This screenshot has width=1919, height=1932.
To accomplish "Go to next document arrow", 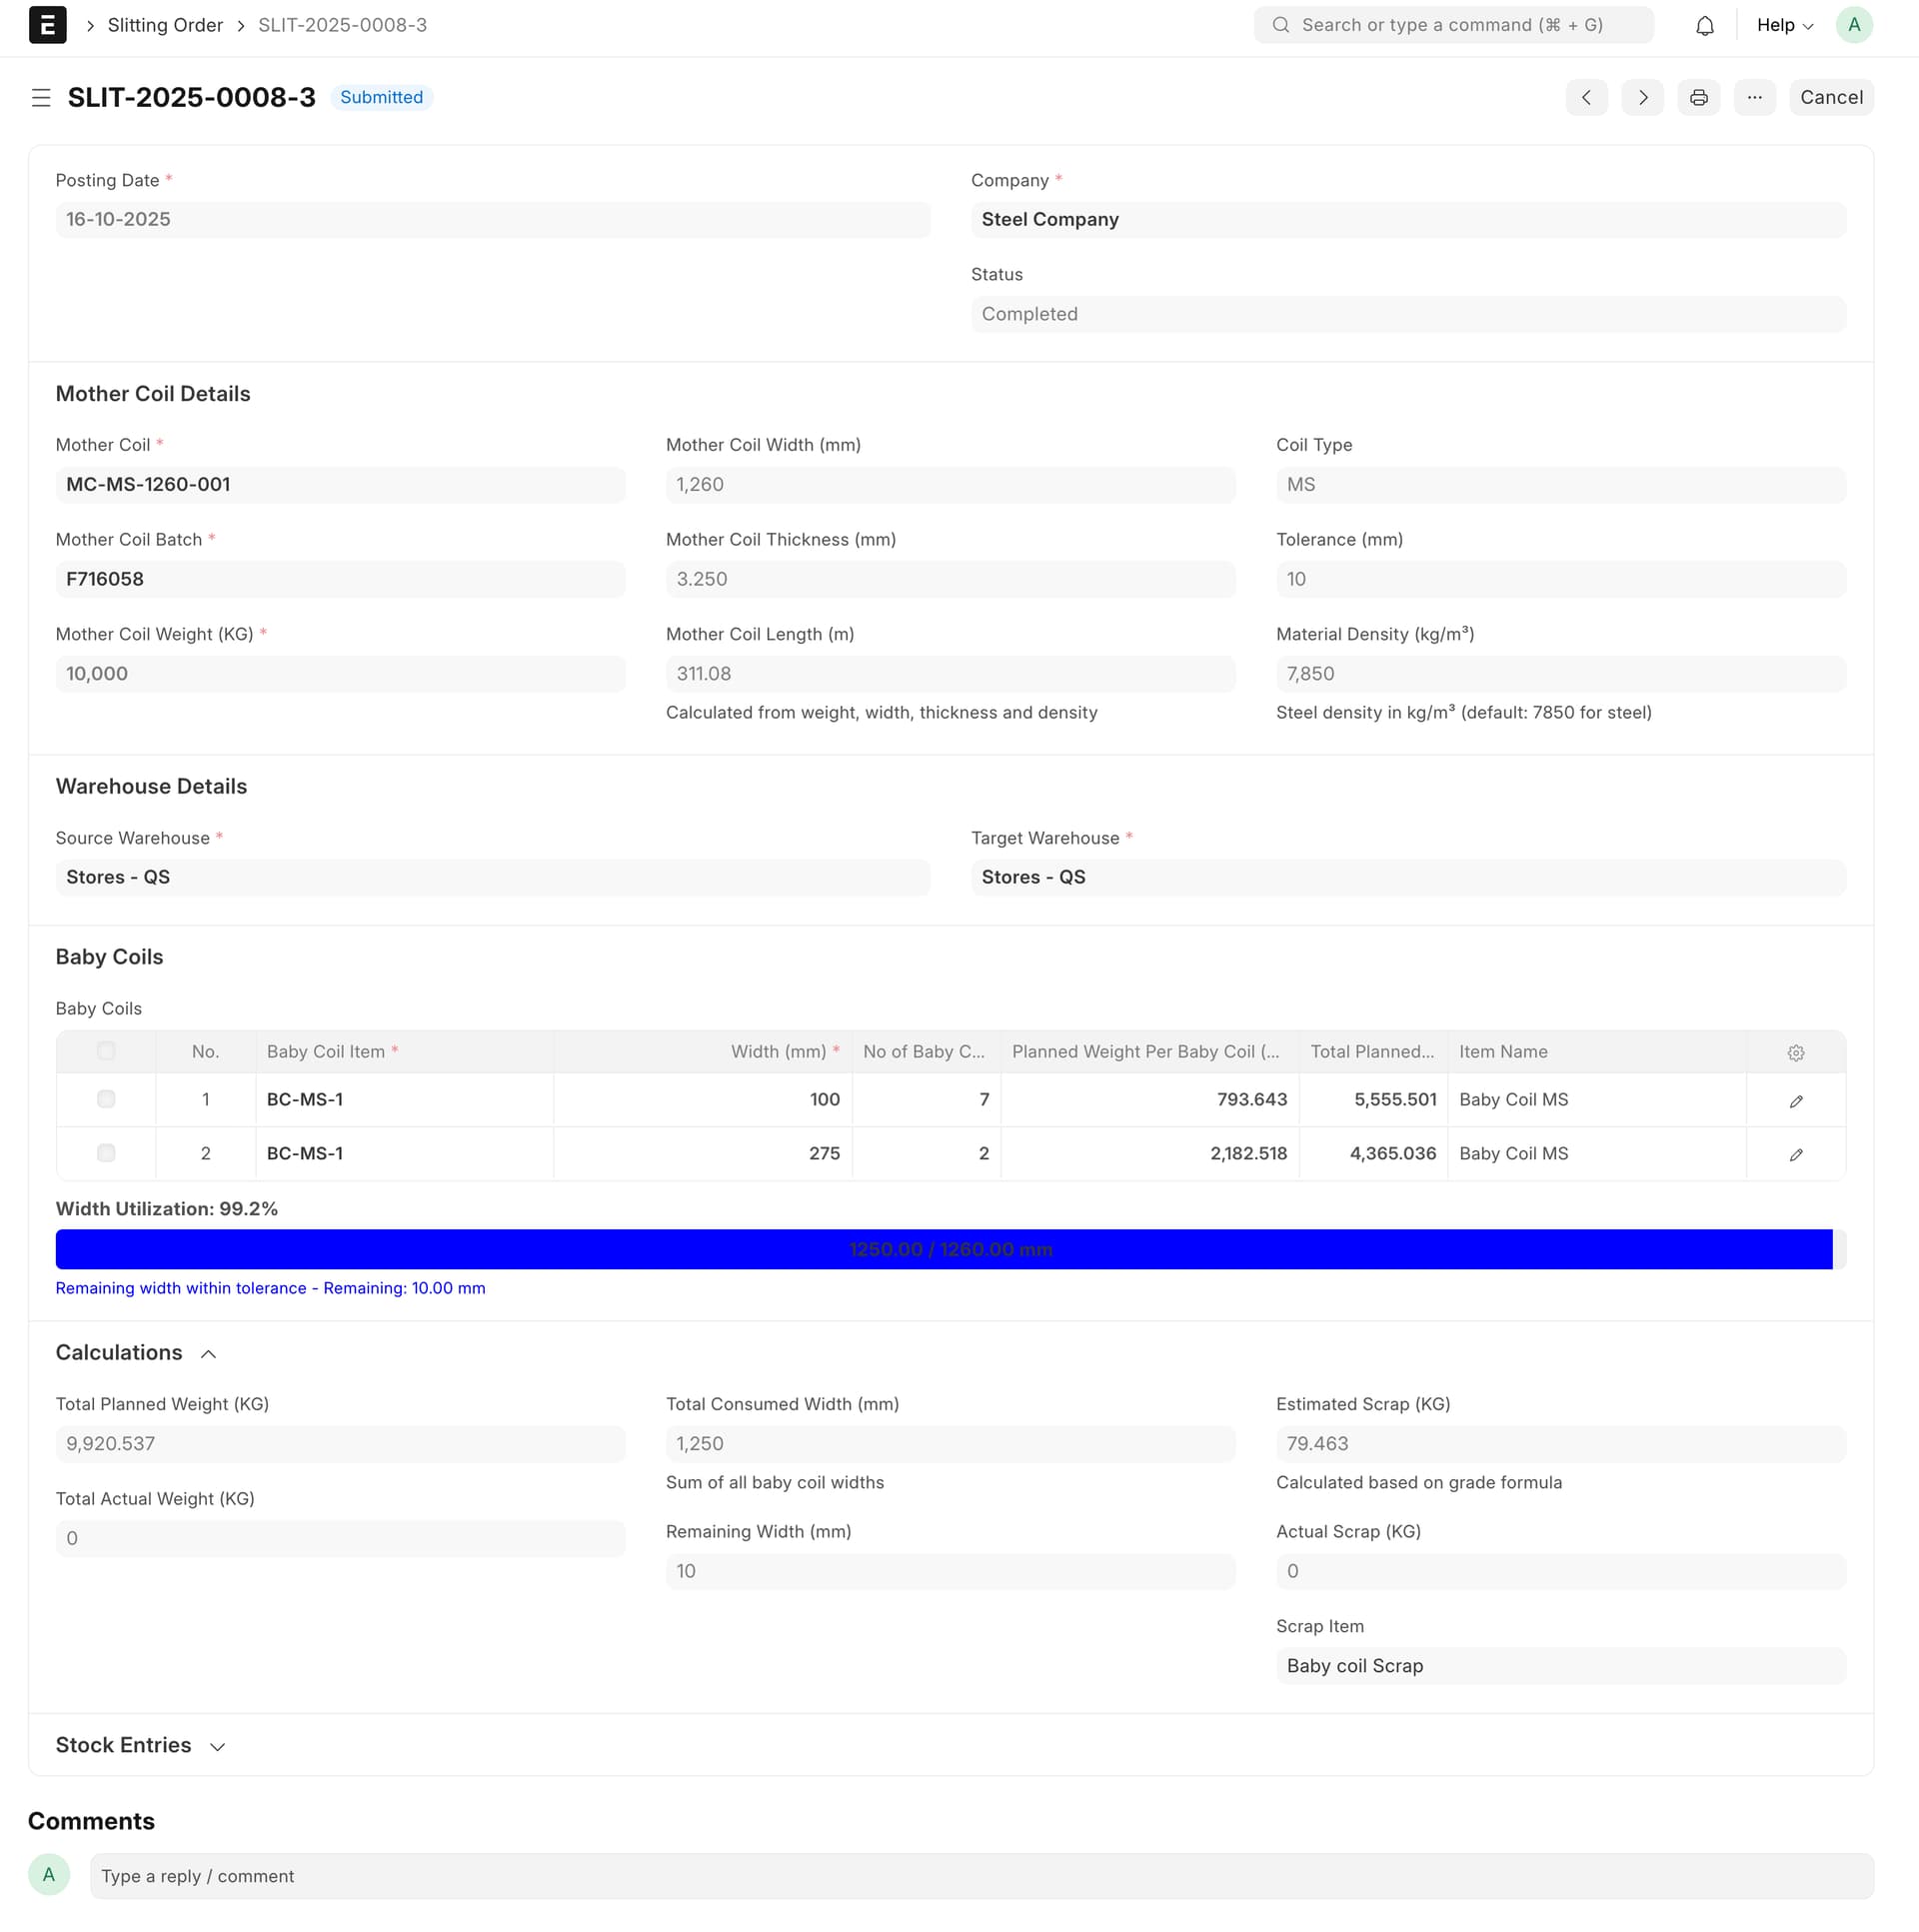I will pyautogui.click(x=1642, y=98).
